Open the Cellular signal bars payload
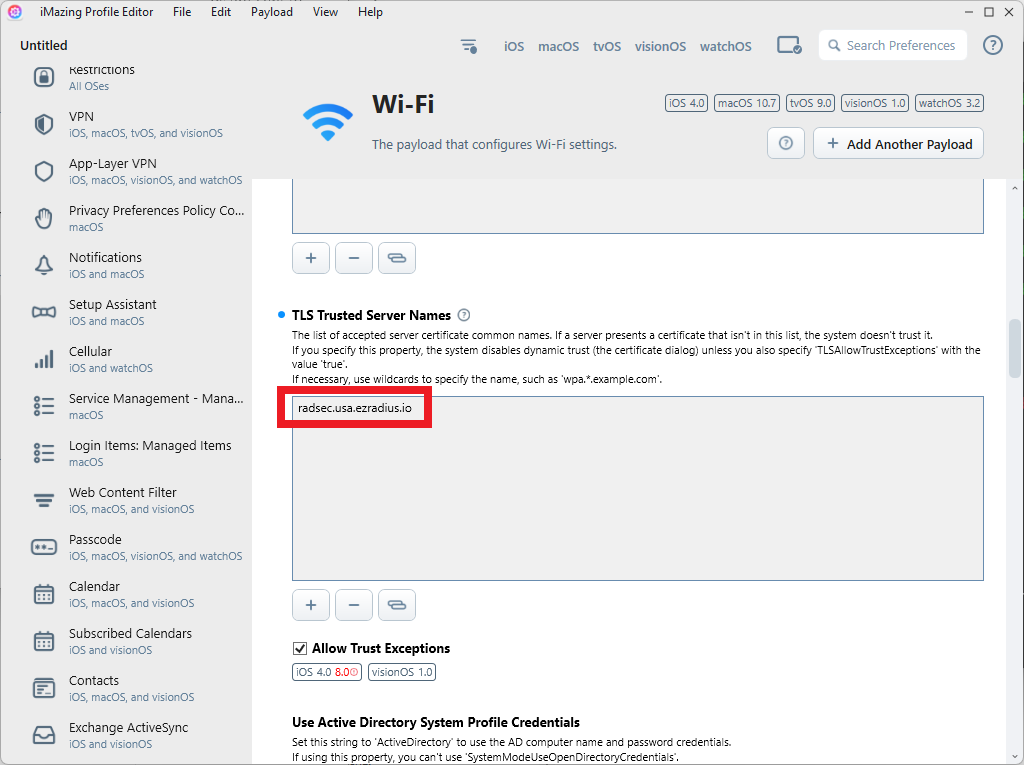The width and height of the screenshot is (1024, 765). pyautogui.click(x=44, y=359)
